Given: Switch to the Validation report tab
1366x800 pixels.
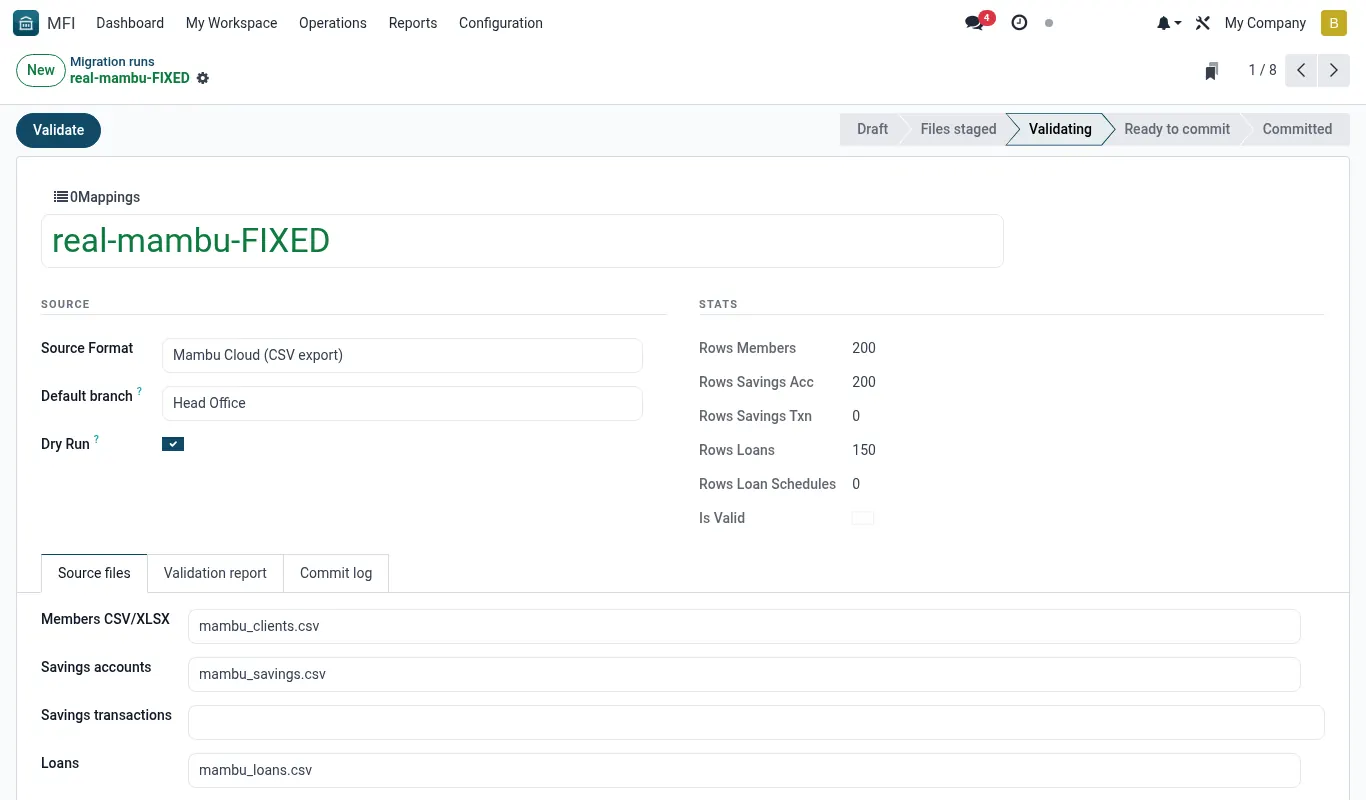Looking at the screenshot, I should pos(215,573).
